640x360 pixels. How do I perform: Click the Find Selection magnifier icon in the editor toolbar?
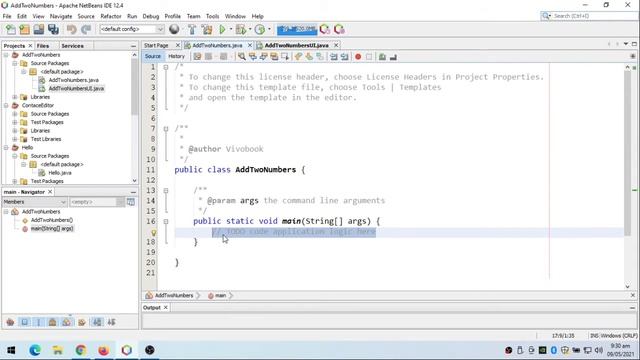click(242, 57)
